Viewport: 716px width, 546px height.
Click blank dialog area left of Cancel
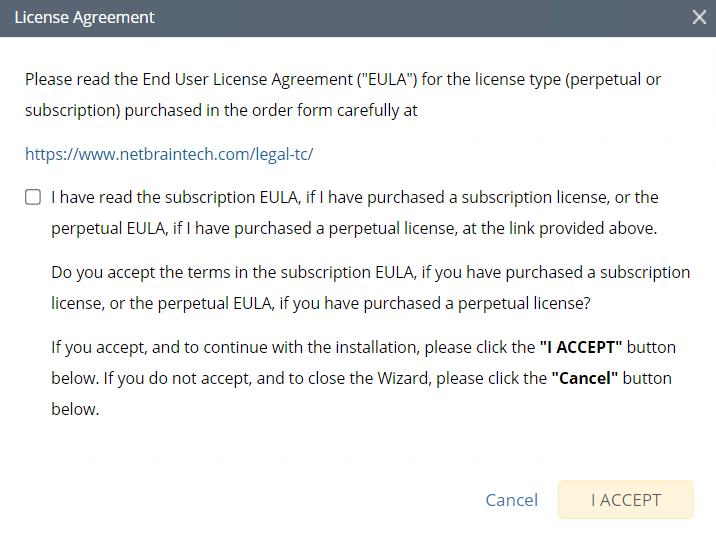click(250, 500)
